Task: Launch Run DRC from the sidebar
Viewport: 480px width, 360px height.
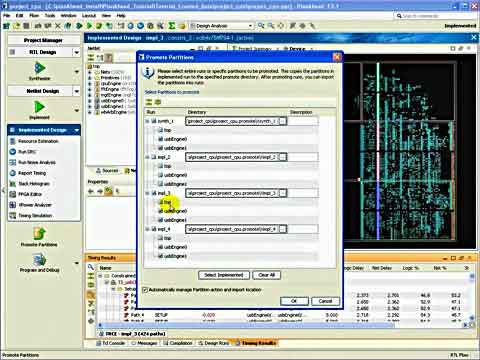Action: [27, 152]
